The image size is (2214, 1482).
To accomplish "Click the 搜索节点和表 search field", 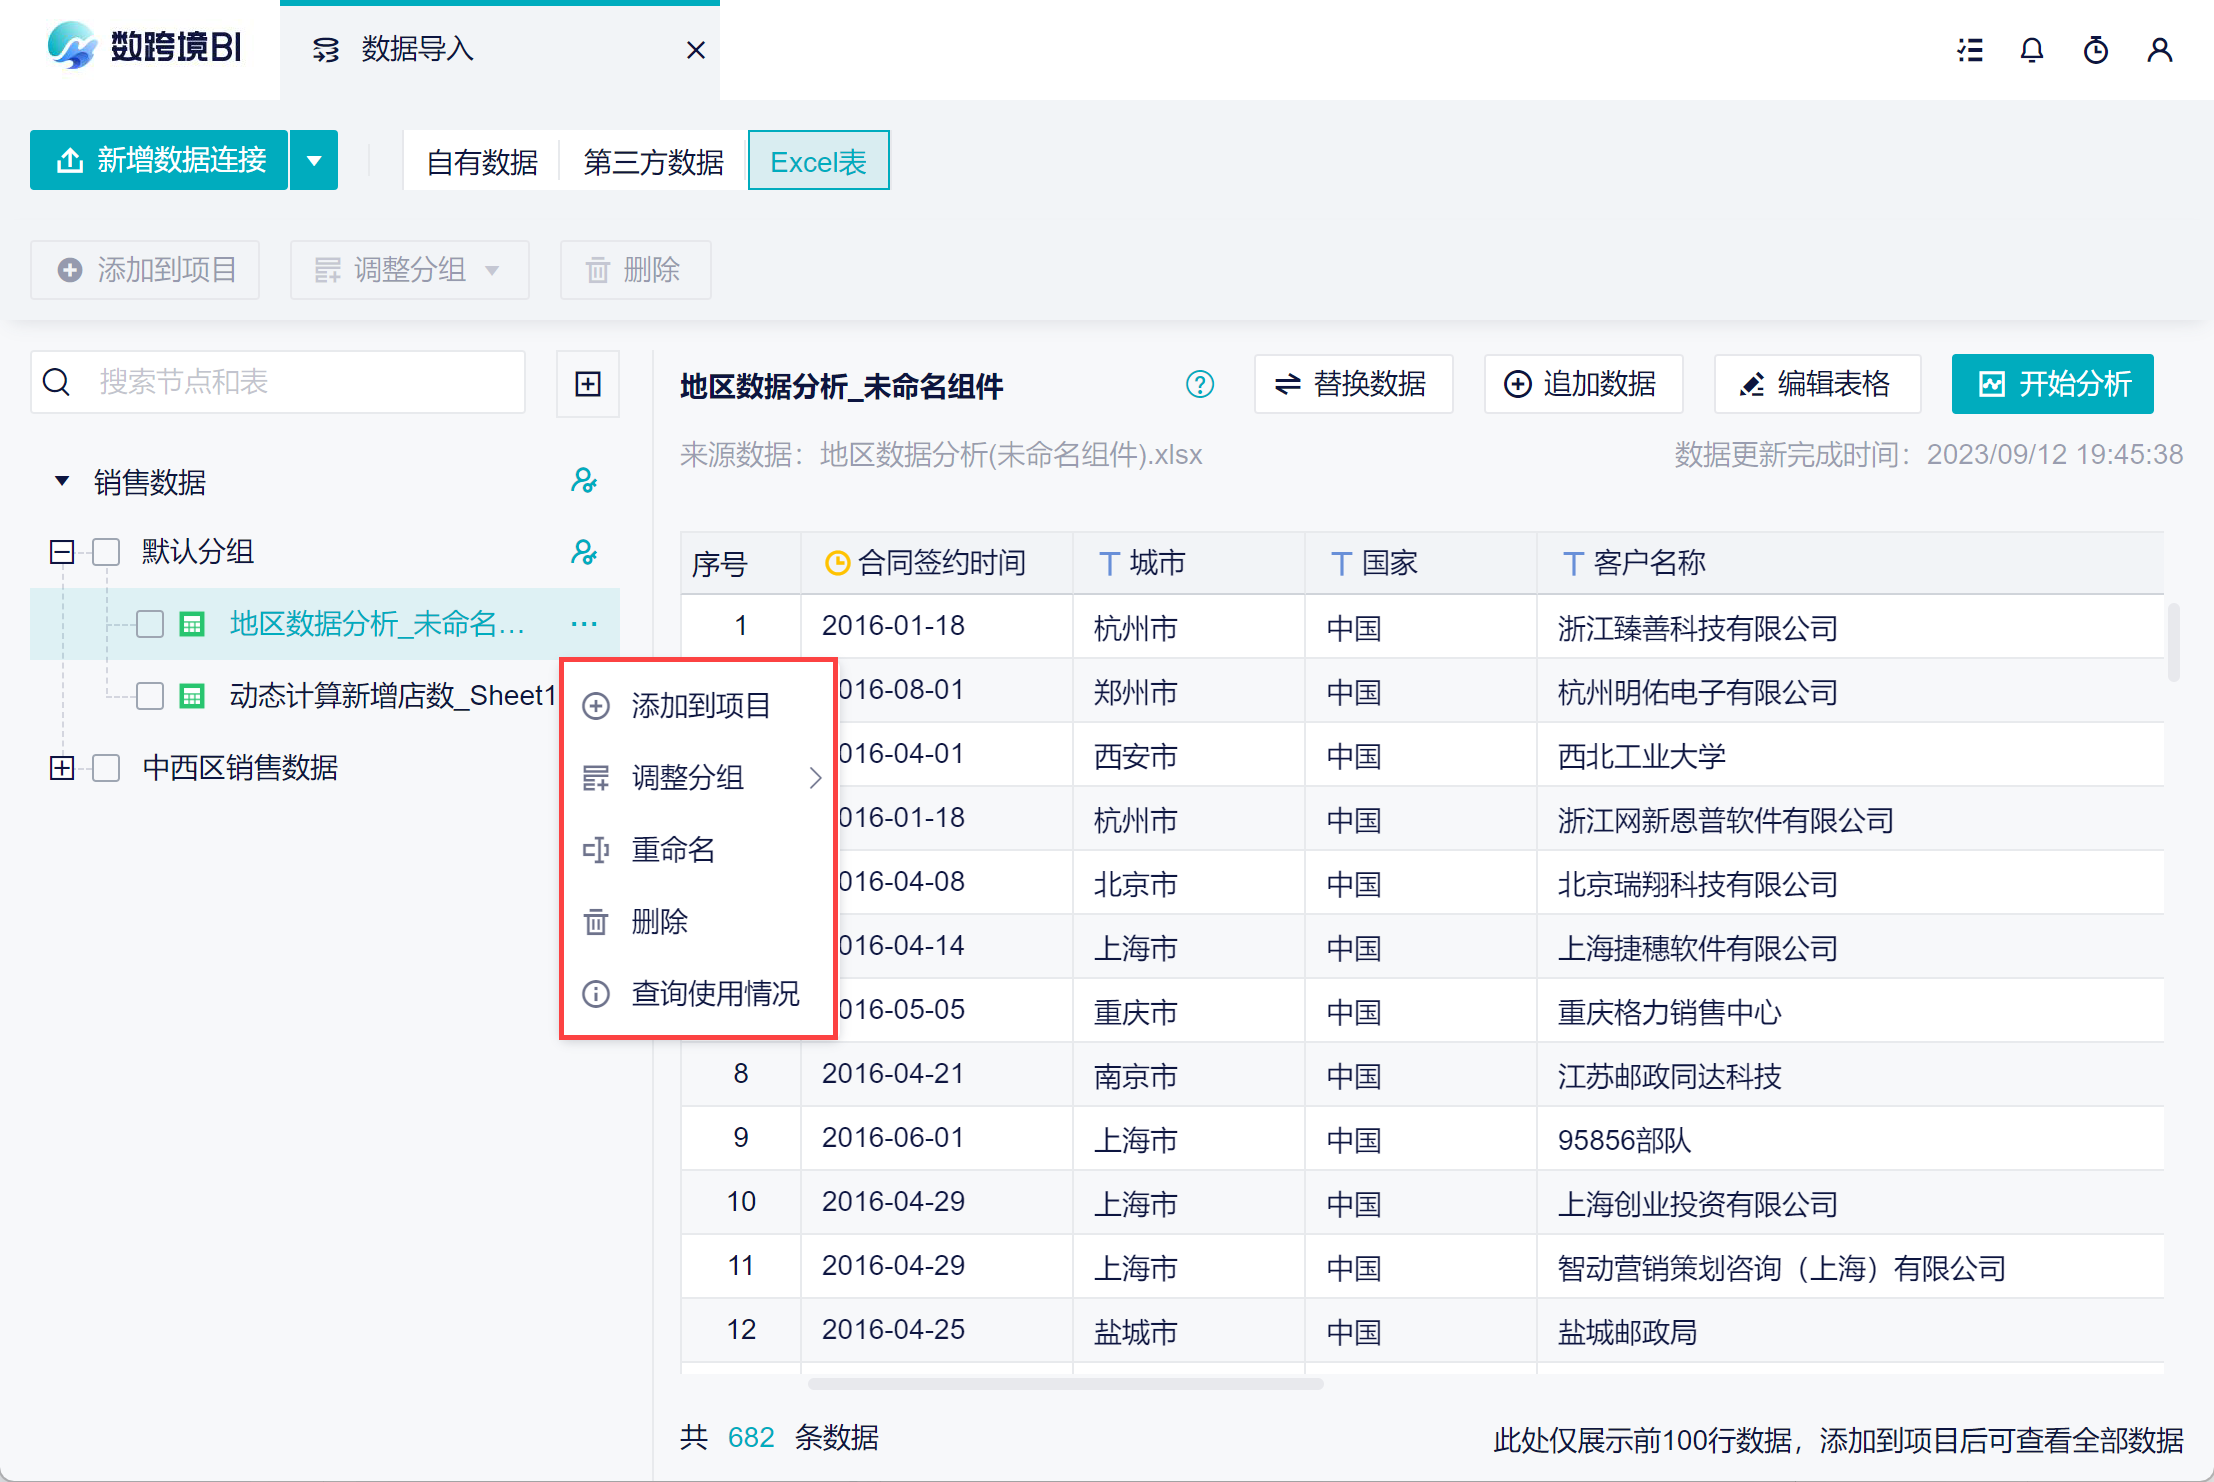I will (x=300, y=382).
